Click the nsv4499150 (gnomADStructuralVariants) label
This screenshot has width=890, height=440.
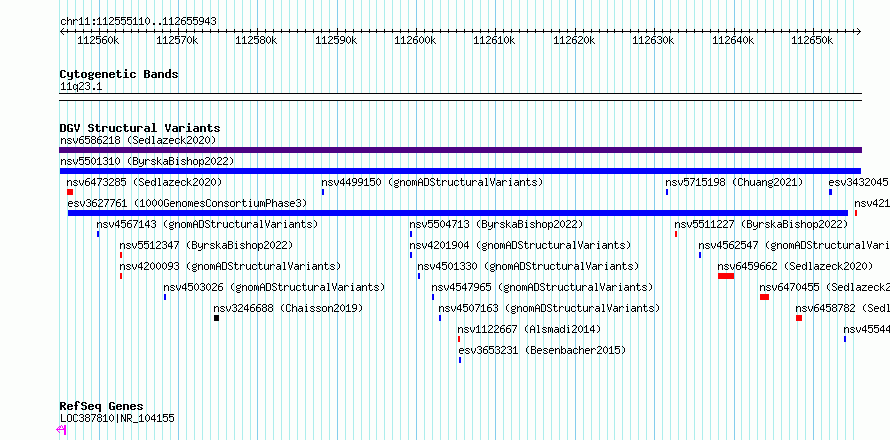[433, 182]
